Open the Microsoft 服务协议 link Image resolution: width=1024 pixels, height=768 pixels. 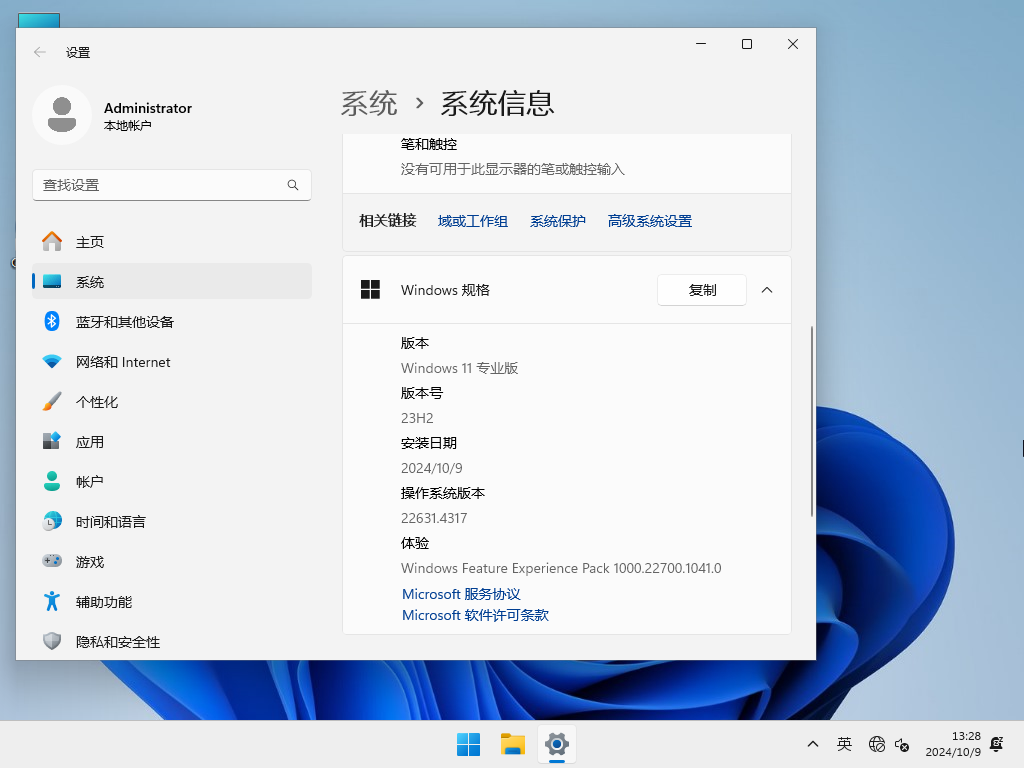(461, 593)
